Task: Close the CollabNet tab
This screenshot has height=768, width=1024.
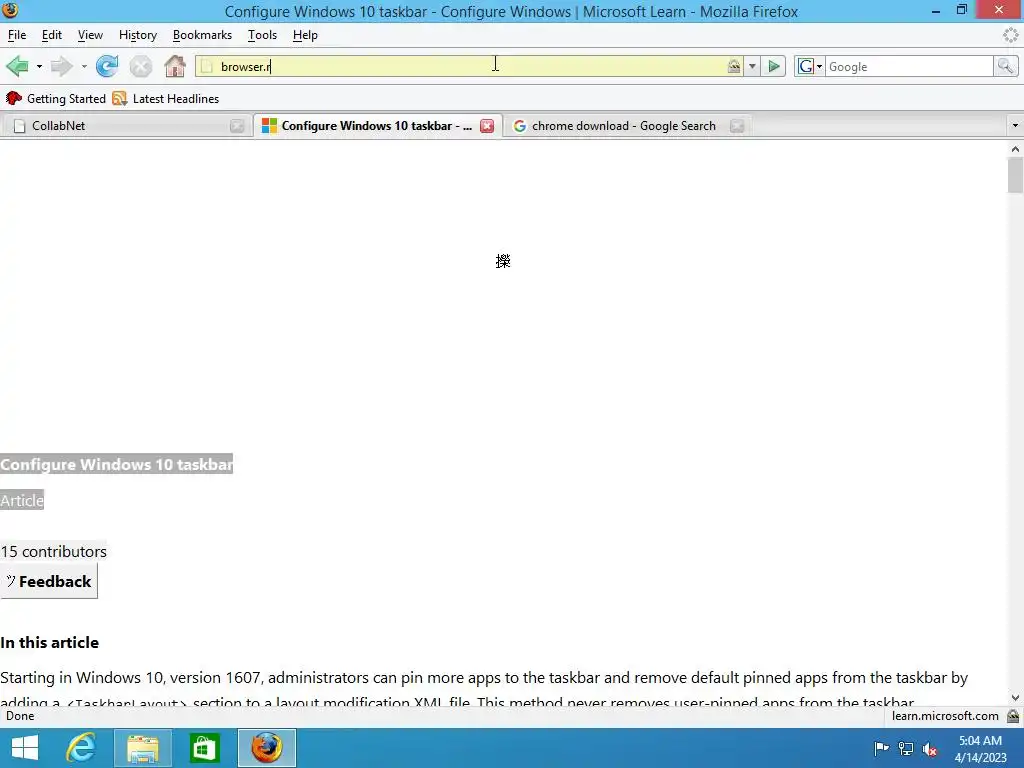Action: pos(237,126)
